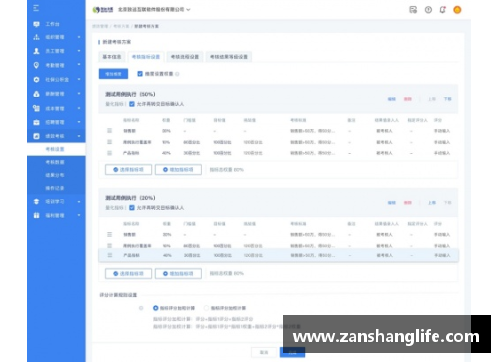Click 增加指标项 in the 50% section

178,170
